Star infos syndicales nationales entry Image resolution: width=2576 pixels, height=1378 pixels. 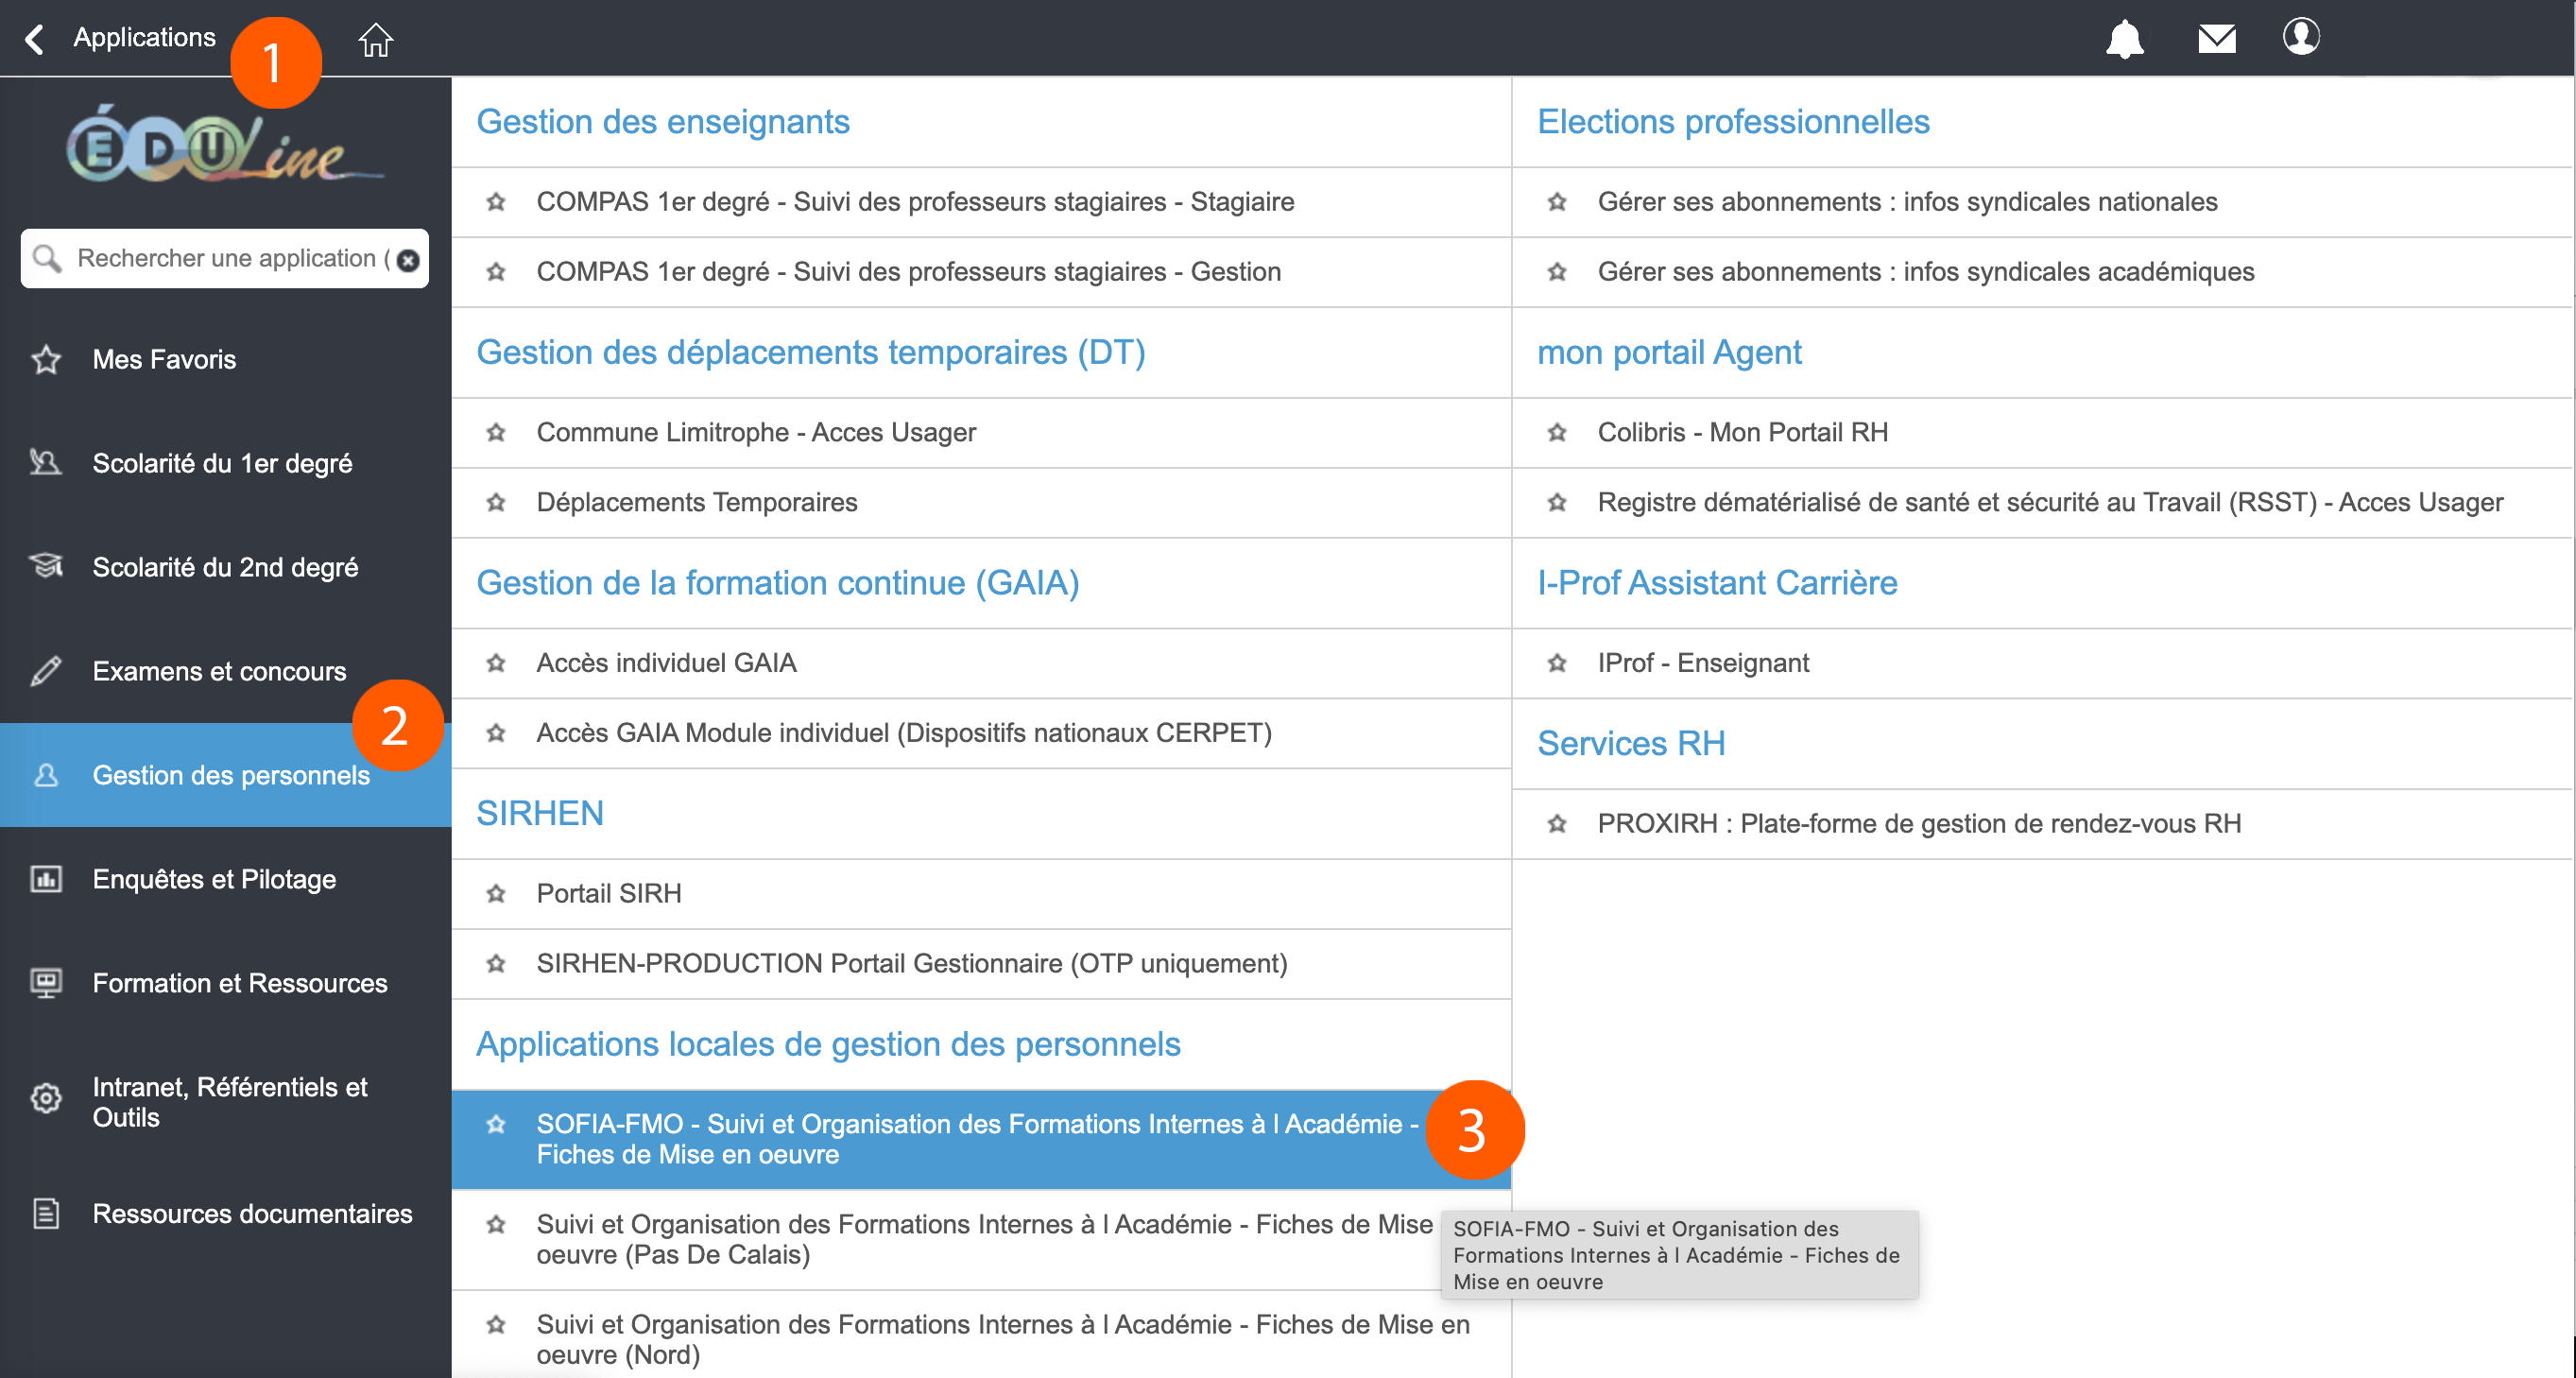tap(1557, 202)
